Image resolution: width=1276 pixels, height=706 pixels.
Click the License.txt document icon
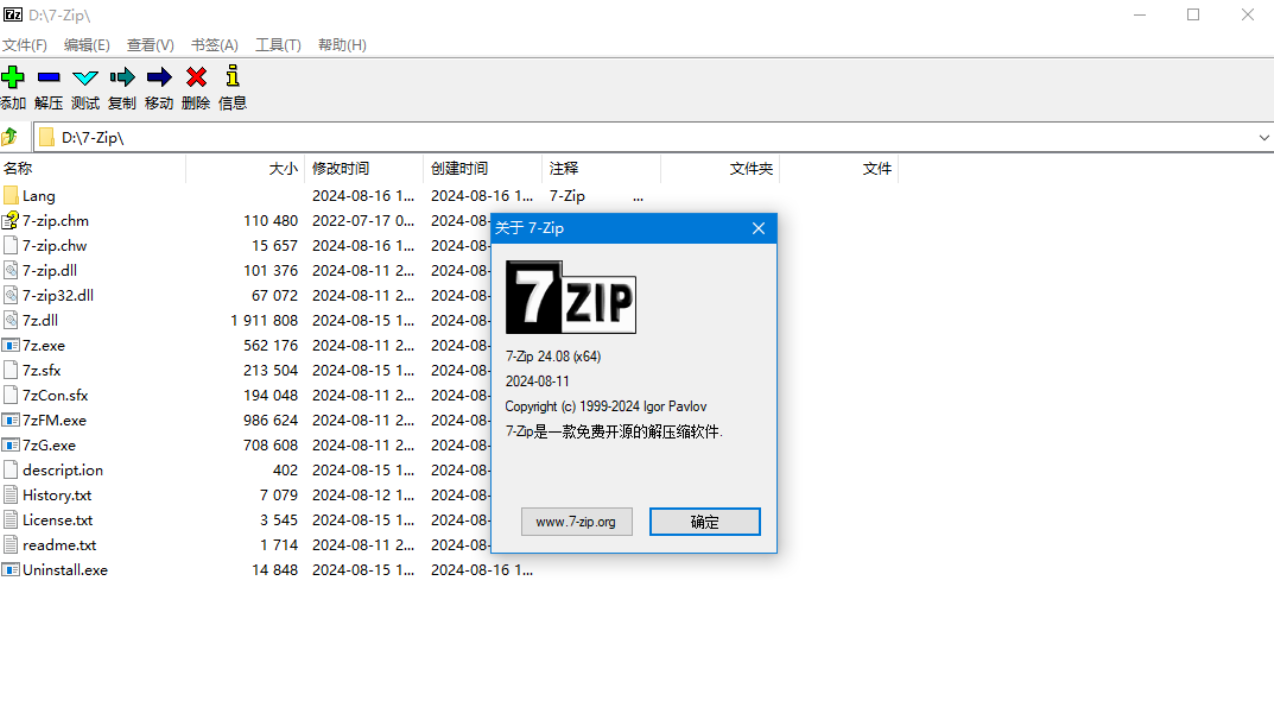(11, 520)
